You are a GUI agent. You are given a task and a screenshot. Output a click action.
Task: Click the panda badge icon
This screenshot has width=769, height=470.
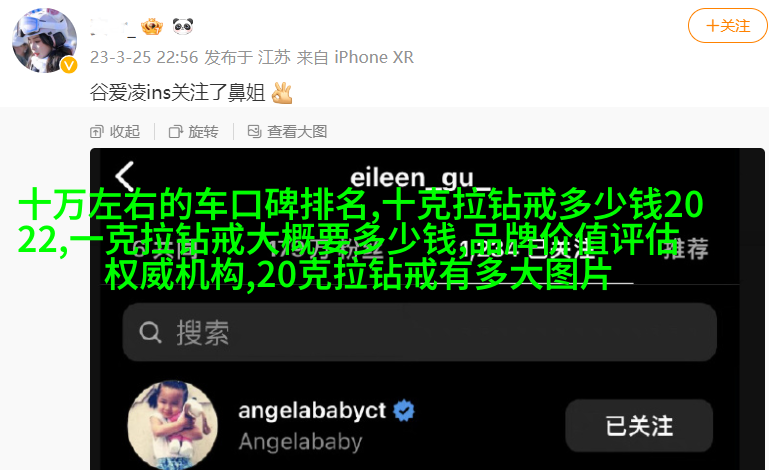pyautogui.click(x=183, y=26)
